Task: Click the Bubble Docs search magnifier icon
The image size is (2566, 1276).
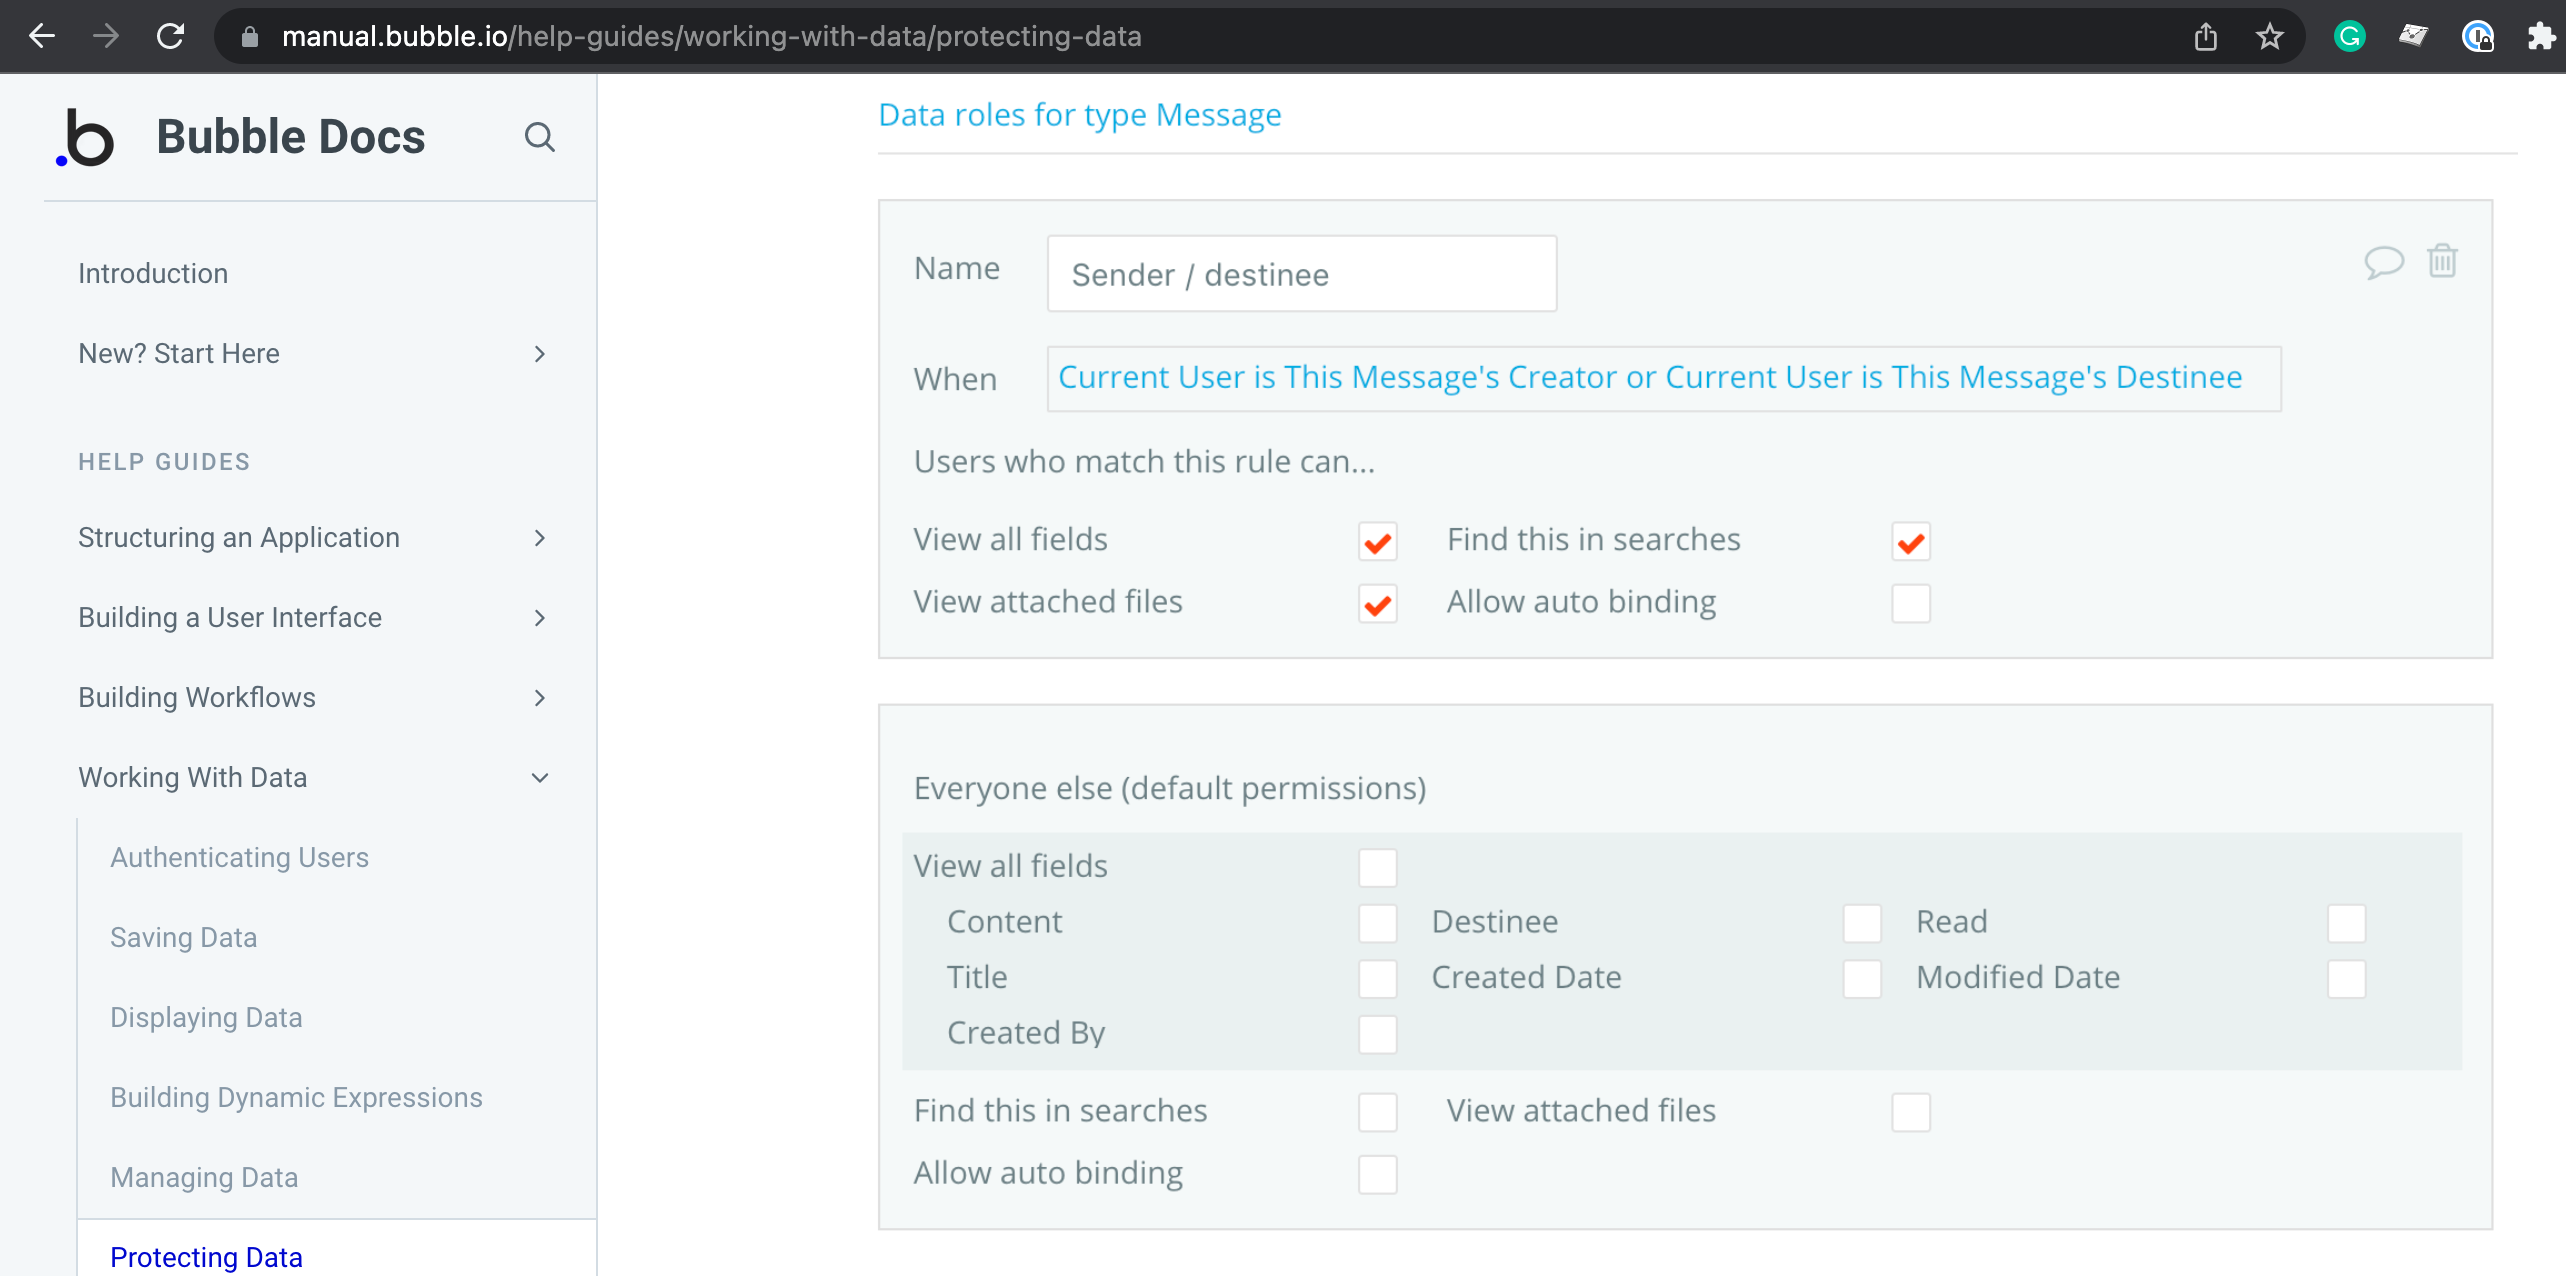Action: tap(540, 137)
